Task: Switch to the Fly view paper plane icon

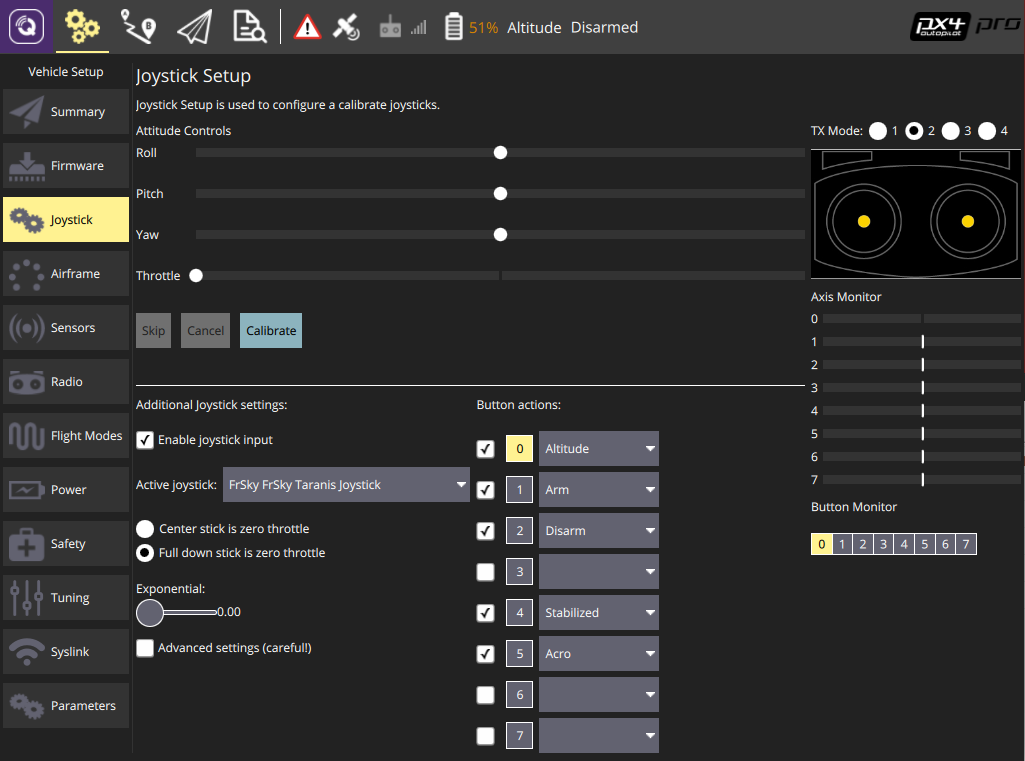Action: click(x=193, y=27)
